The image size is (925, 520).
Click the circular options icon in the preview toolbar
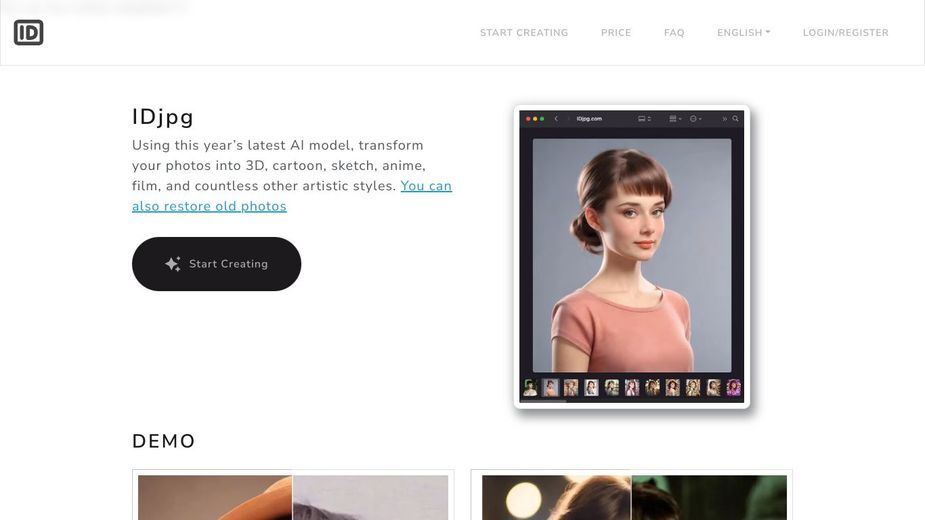click(693, 119)
